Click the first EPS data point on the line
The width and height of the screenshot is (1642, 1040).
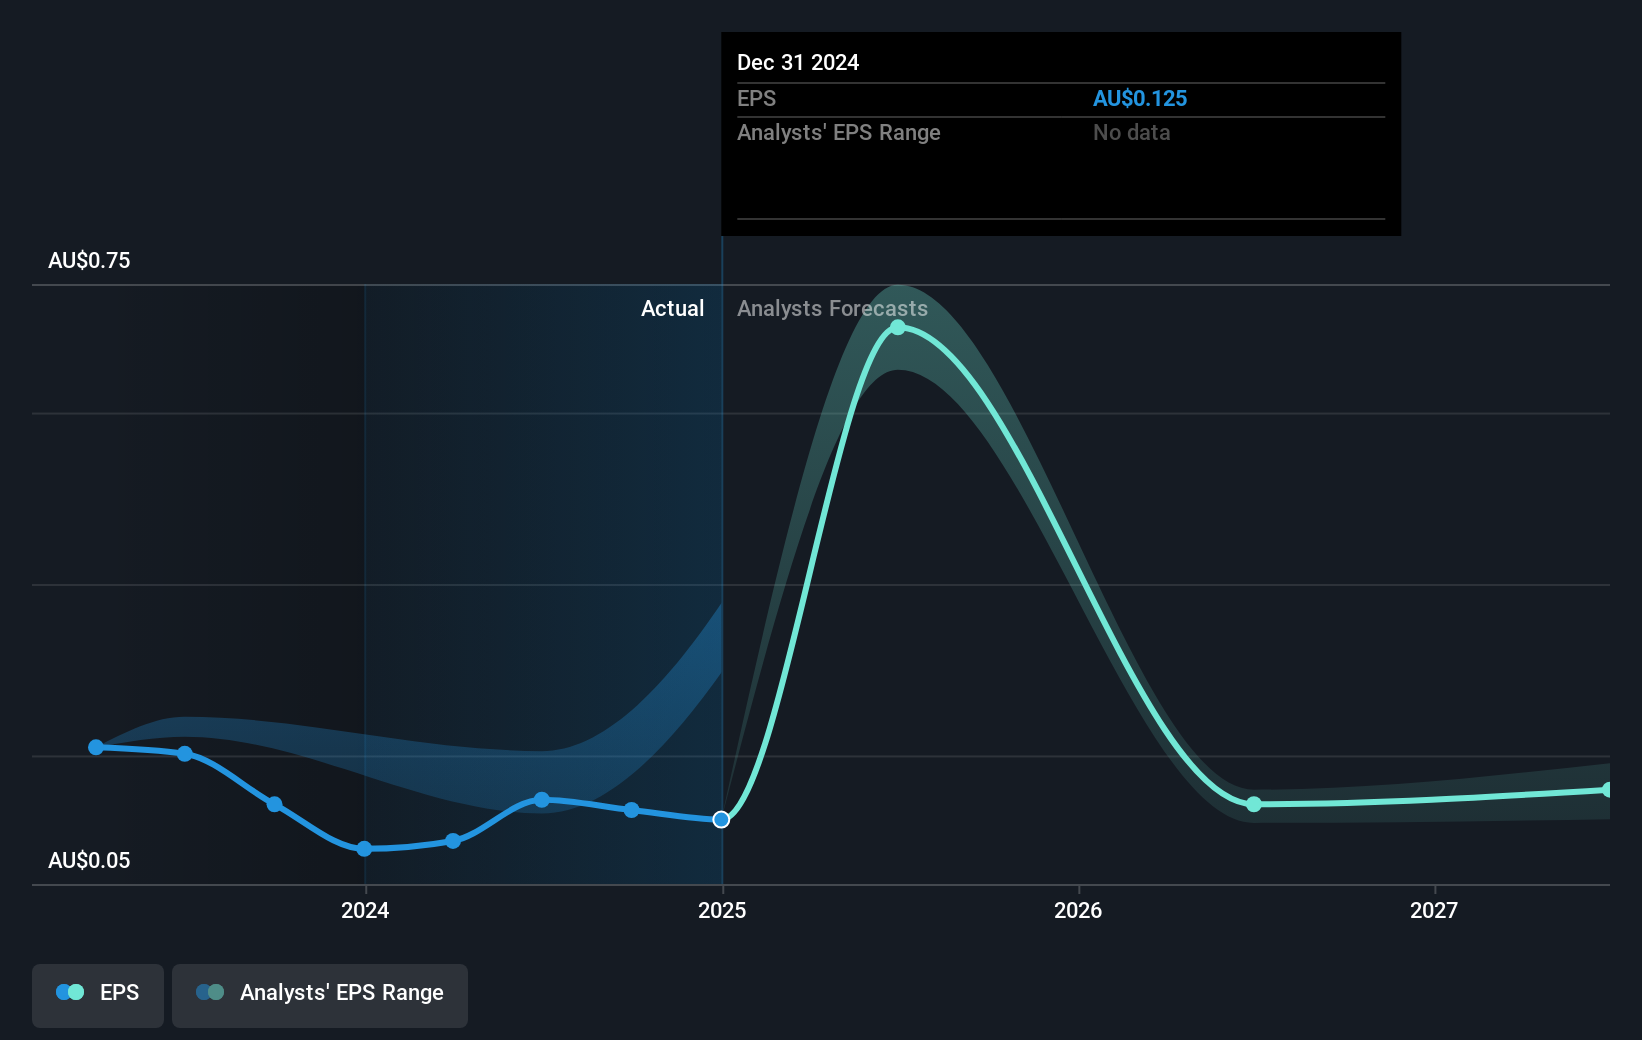coord(96,747)
